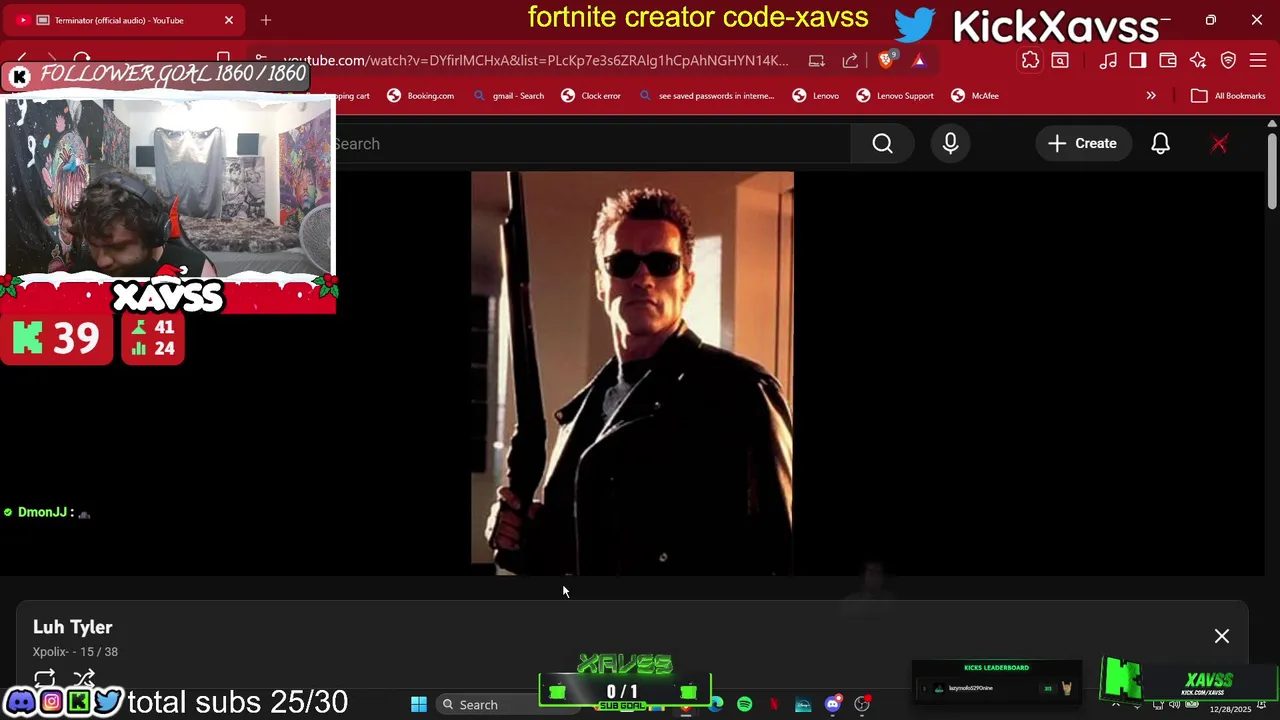Open Brave Shields lion icon
The width and height of the screenshot is (1280, 720).
[x=885, y=61]
